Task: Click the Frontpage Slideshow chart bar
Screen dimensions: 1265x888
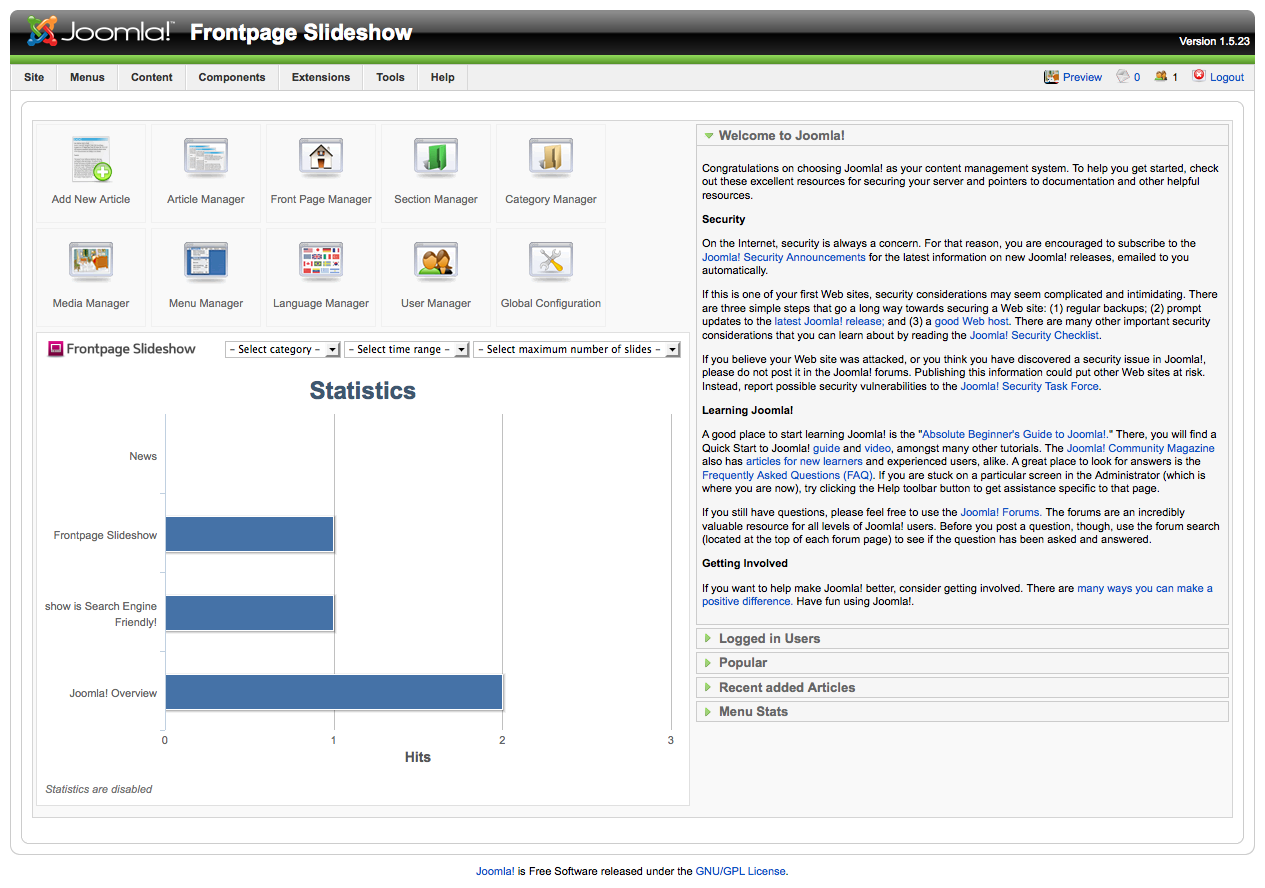Action: [249, 534]
